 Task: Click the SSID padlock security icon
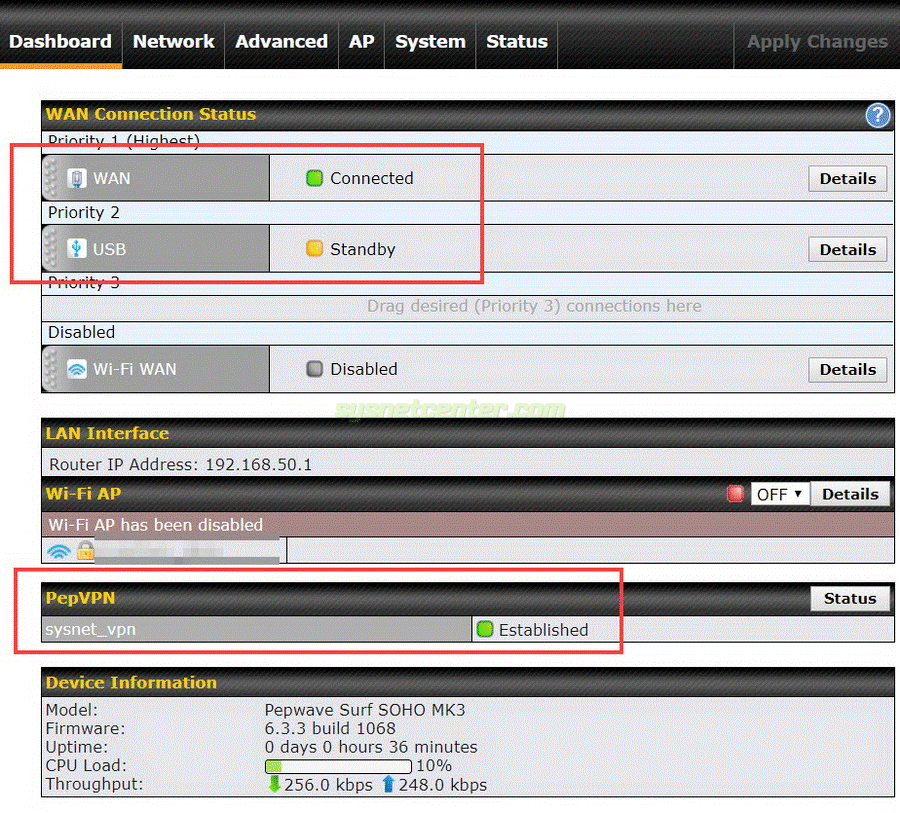click(x=86, y=550)
